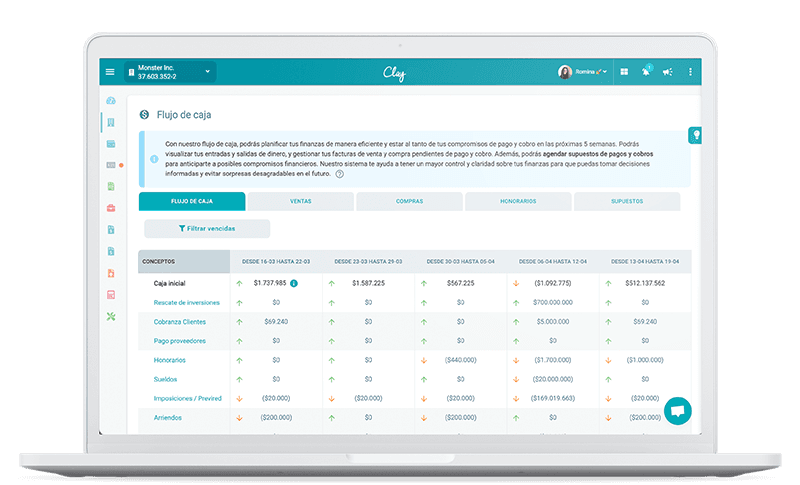The height and width of the screenshot is (485, 800).
Task: Open the Pago proveedores link
Action: coord(180,341)
